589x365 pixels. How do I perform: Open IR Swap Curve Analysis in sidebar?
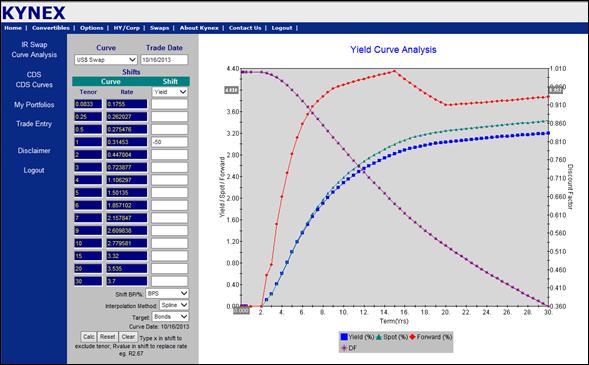click(34, 50)
